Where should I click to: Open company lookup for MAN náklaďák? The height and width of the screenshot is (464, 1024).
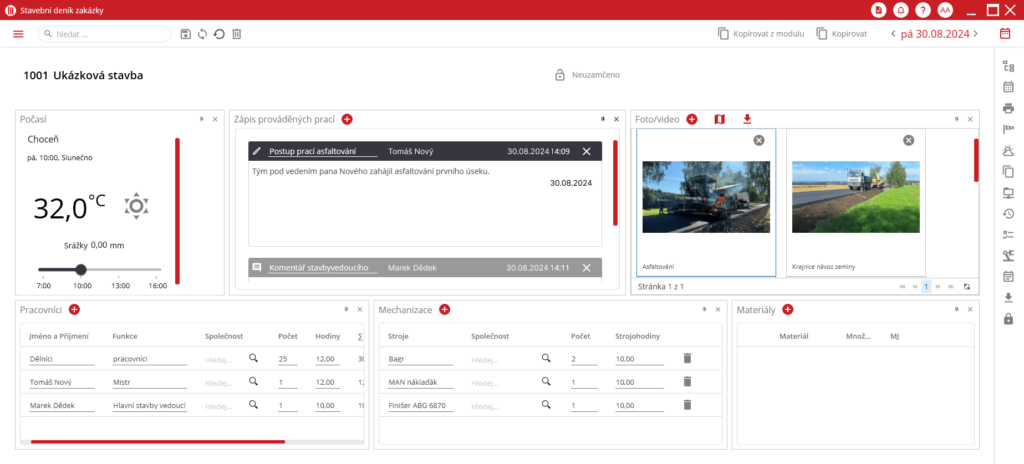pyautogui.click(x=546, y=381)
